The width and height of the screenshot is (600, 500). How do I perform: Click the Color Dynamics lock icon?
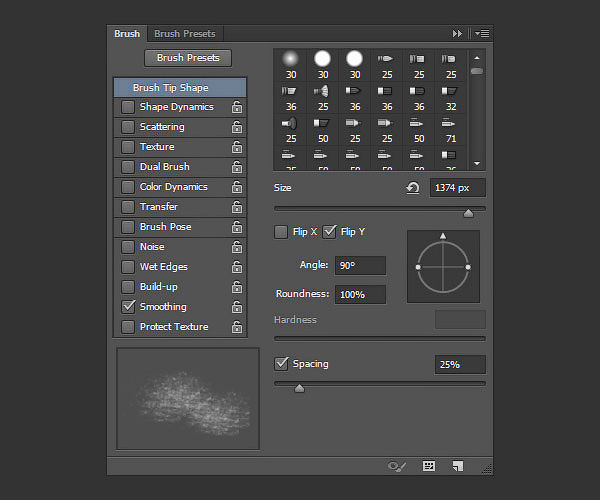click(x=237, y=187)
